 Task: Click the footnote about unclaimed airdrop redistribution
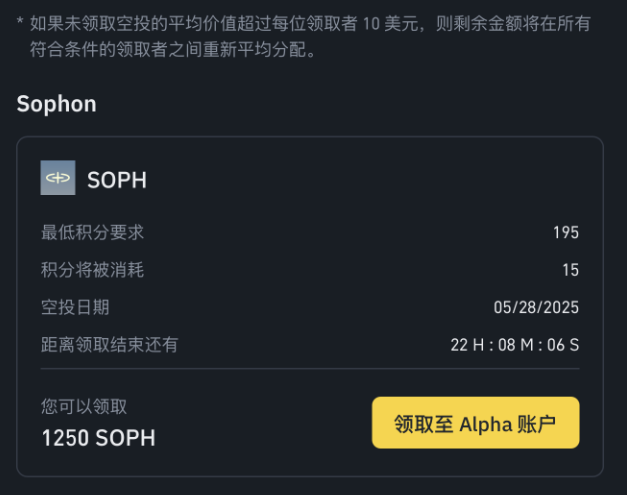coord(304,36)
